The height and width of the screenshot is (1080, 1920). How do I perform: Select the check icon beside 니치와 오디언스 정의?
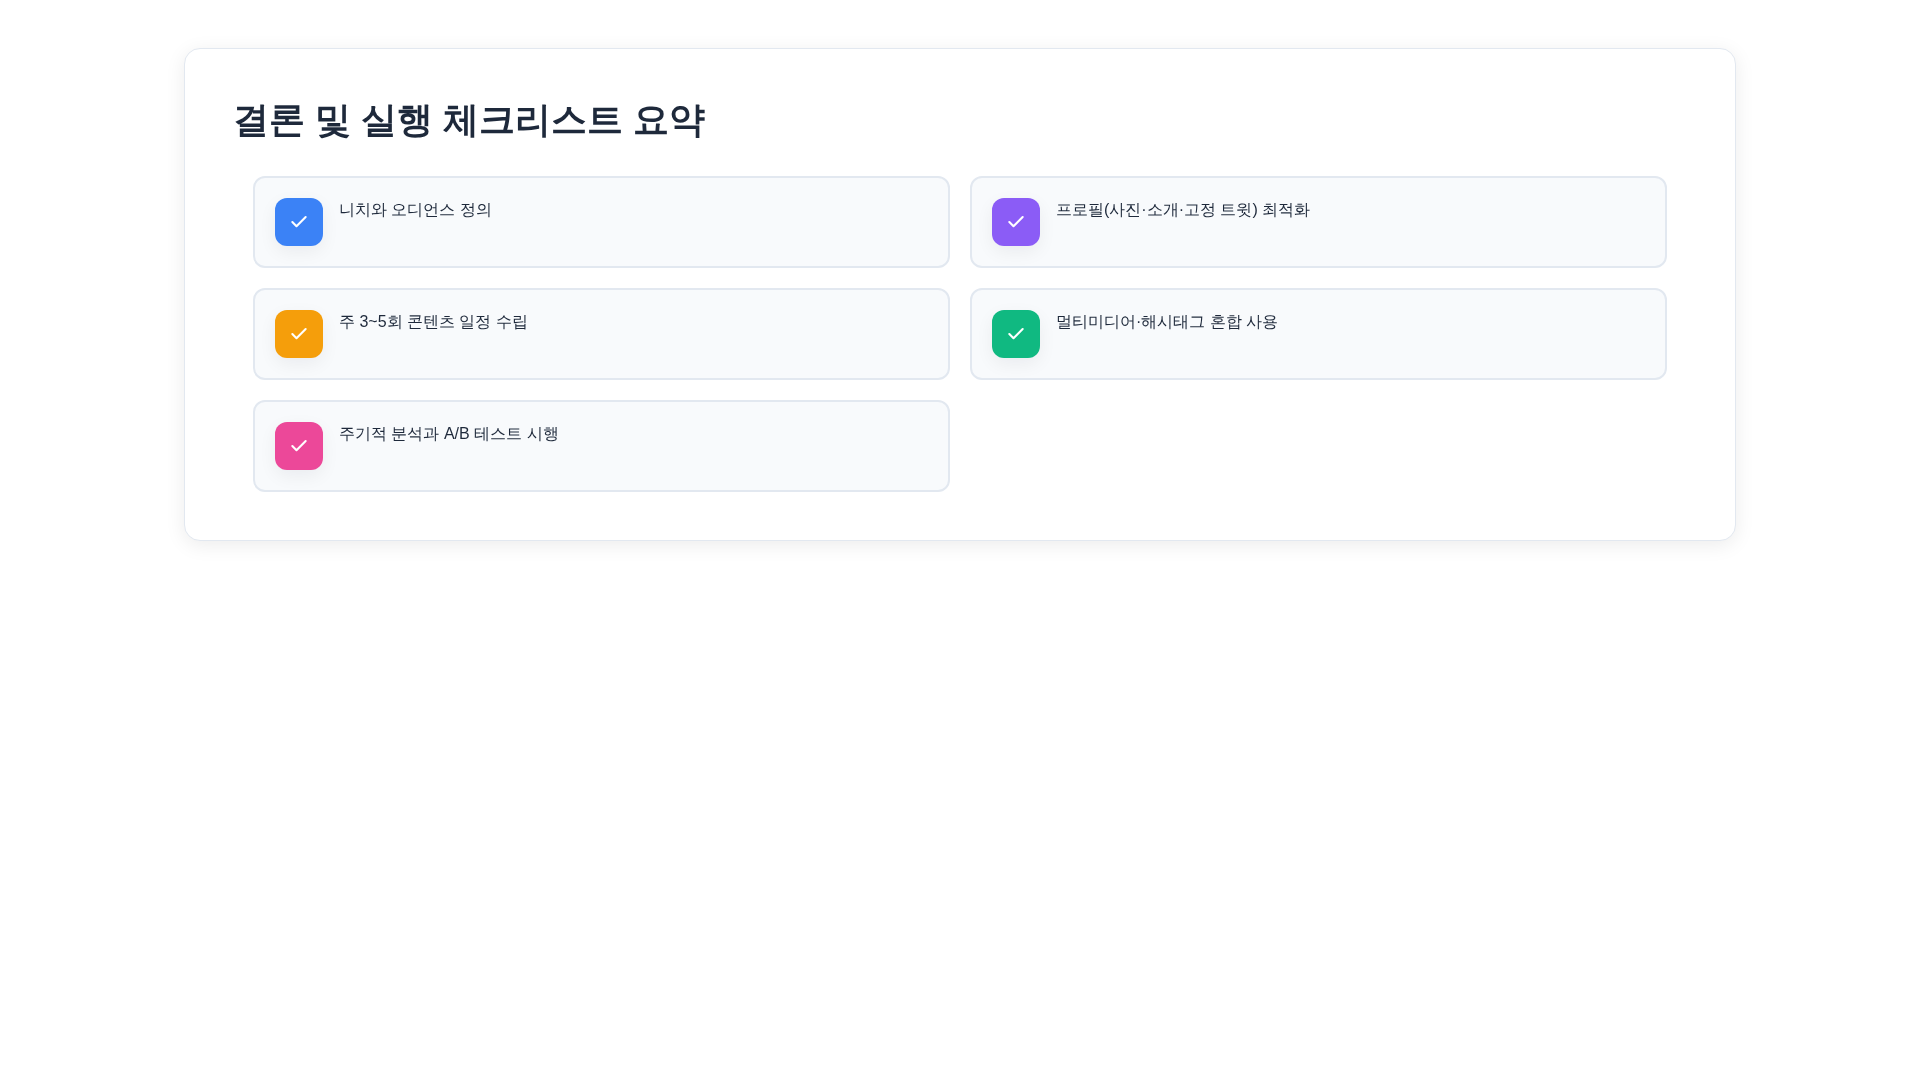click(298, 221)
